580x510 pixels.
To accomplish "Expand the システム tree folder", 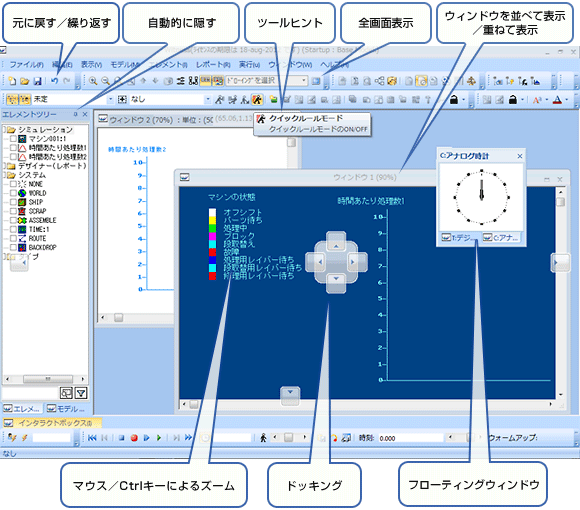I will pos(4,175).
